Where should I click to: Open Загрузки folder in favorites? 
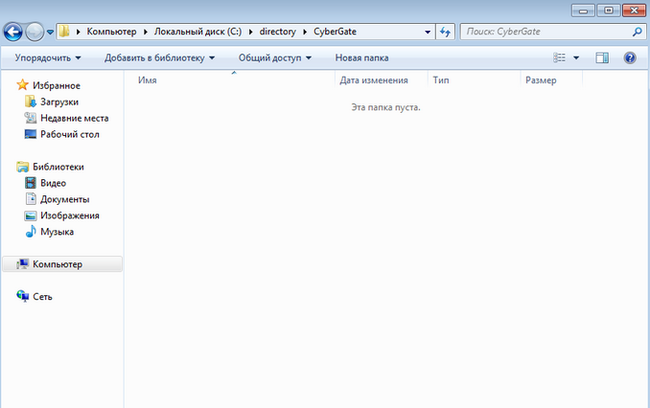(x=59, y=102)
